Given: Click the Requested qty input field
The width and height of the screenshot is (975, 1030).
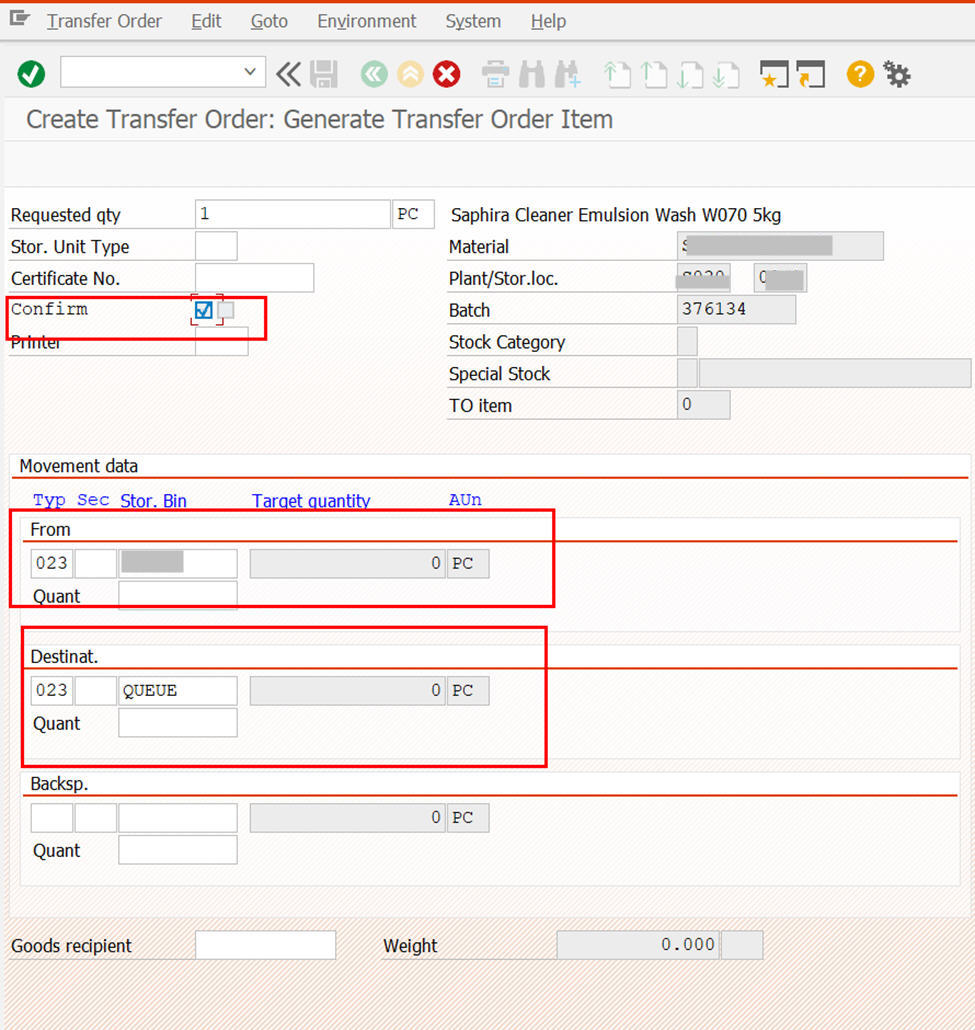Looking at the screenshot, I should [x=292, y=214].
